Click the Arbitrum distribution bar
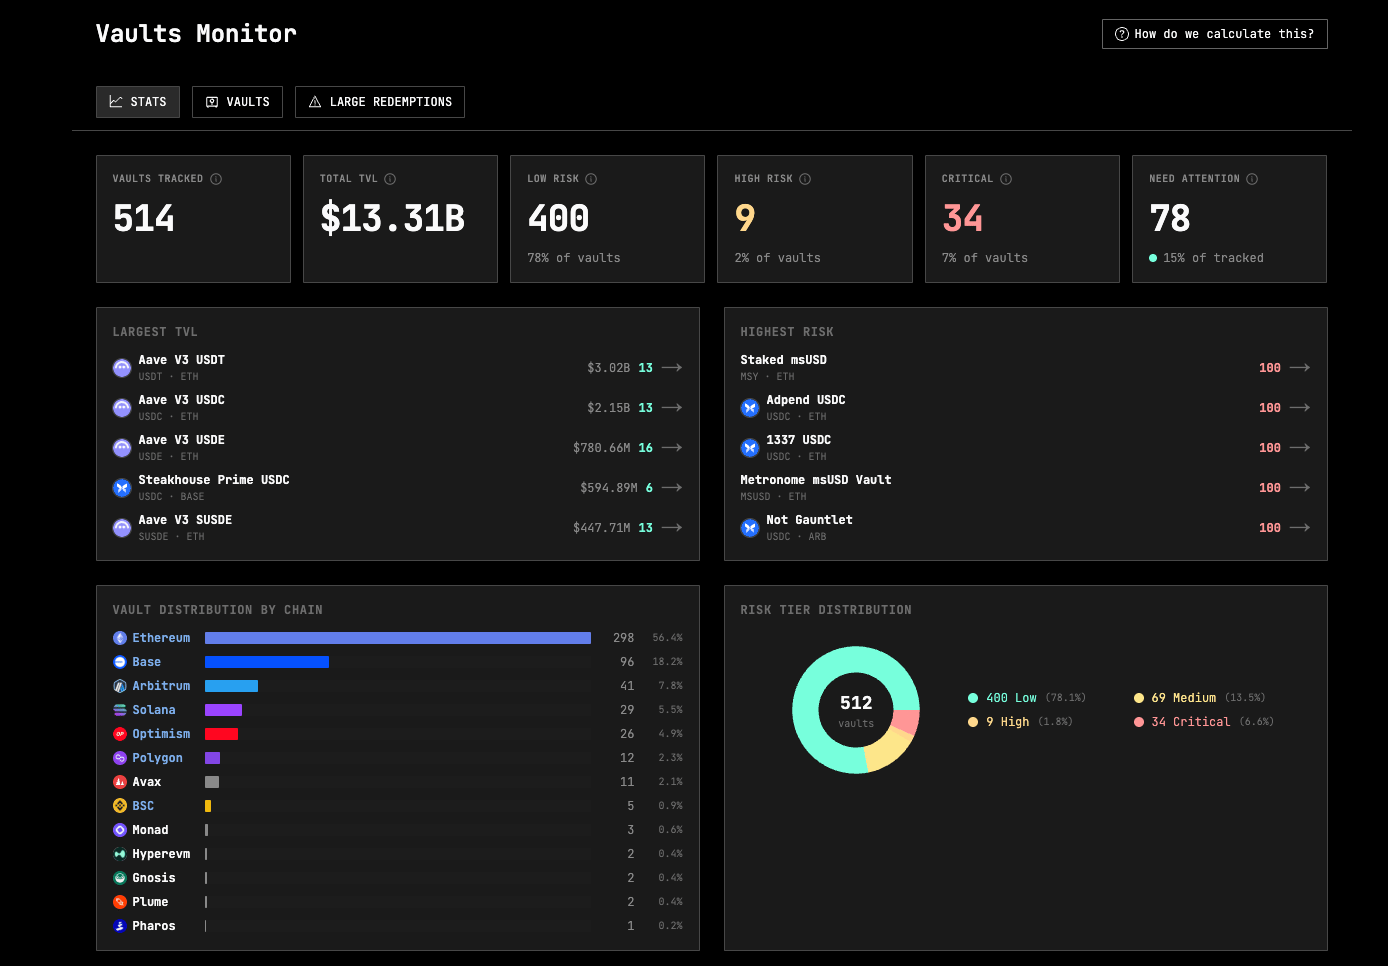The height and width of the screenshot is (966, 1388). tap(231, 686)
